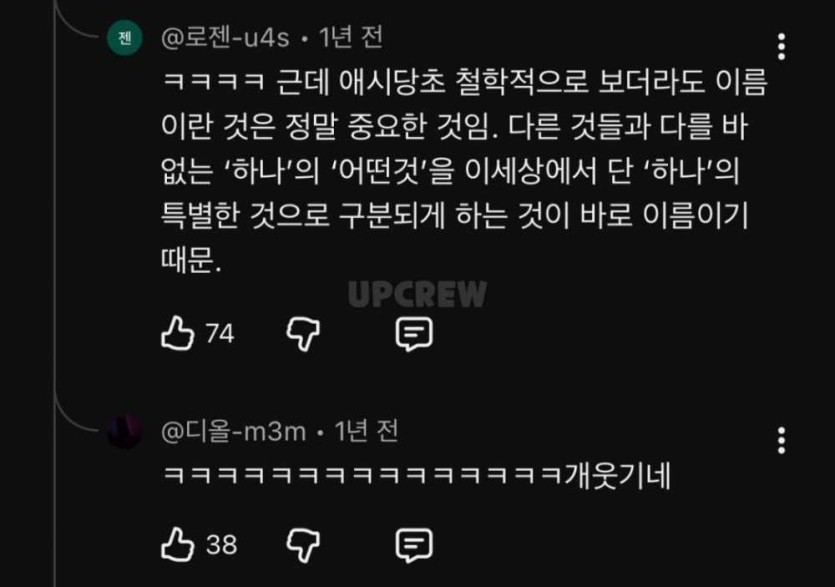
Task: Open the reply icon under the 74-like comment
Action: (x=414, y=334)
